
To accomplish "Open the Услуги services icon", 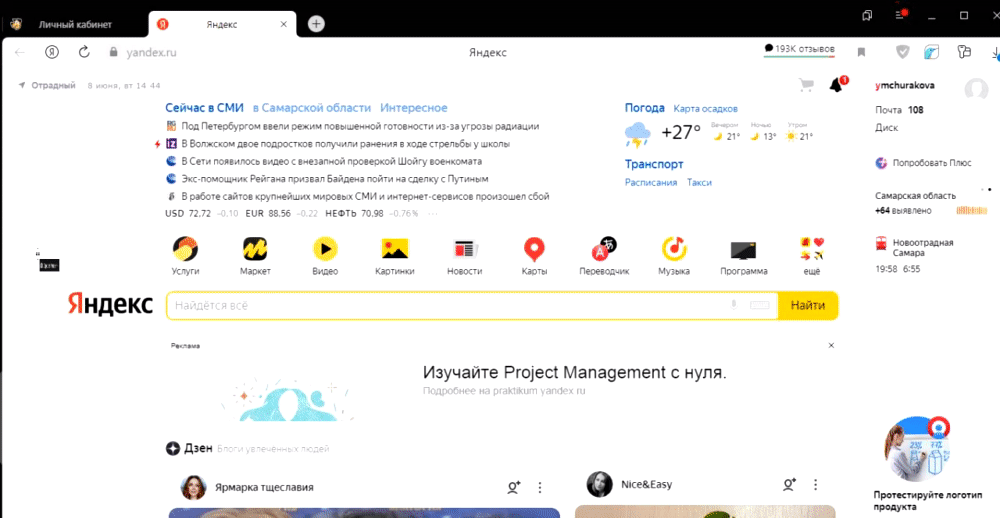I will 185,249.
